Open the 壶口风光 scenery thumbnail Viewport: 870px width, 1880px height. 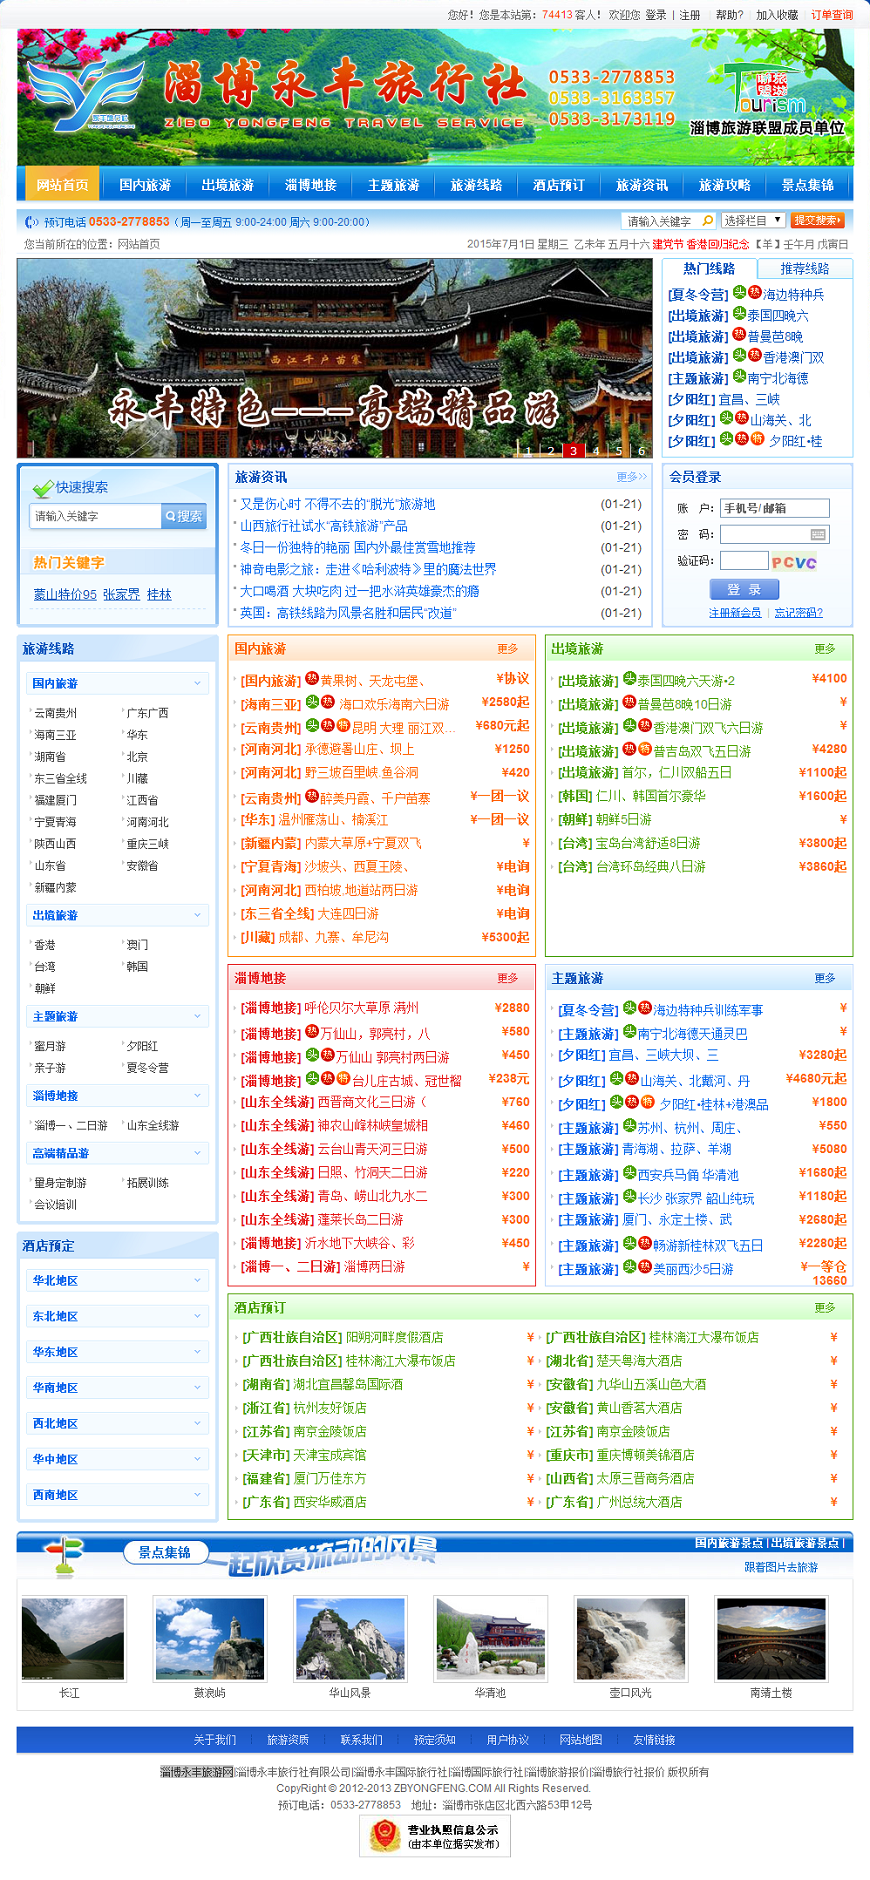pyautogui.click(x=631, y=1639)
